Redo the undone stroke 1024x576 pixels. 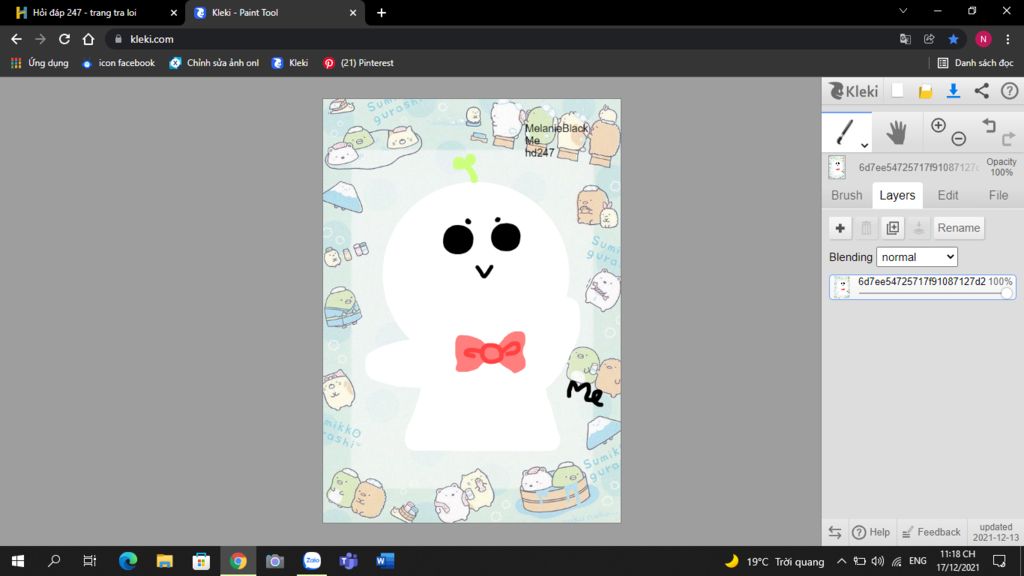(x=1008, y=138)
